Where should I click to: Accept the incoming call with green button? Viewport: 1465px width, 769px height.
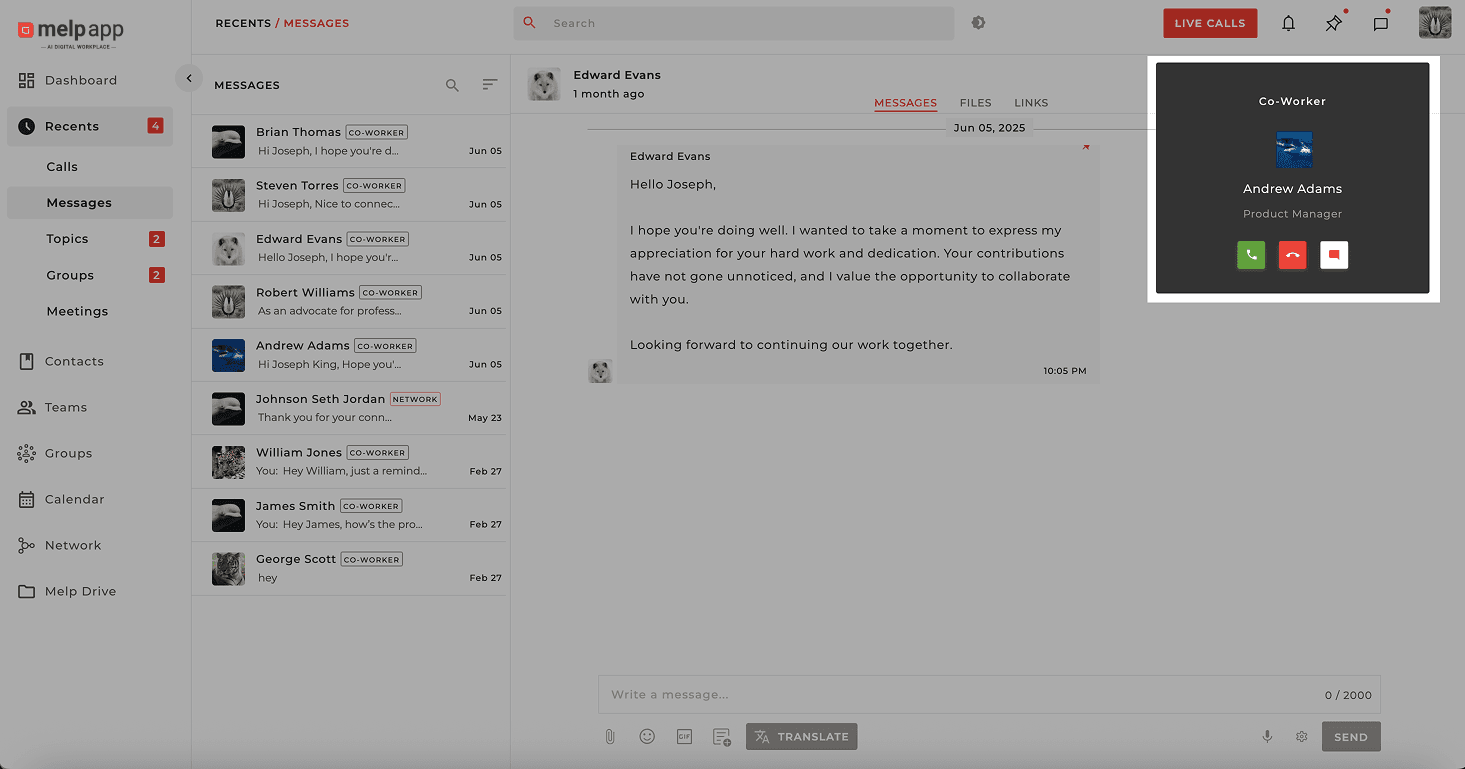(x=1251, y=255)
